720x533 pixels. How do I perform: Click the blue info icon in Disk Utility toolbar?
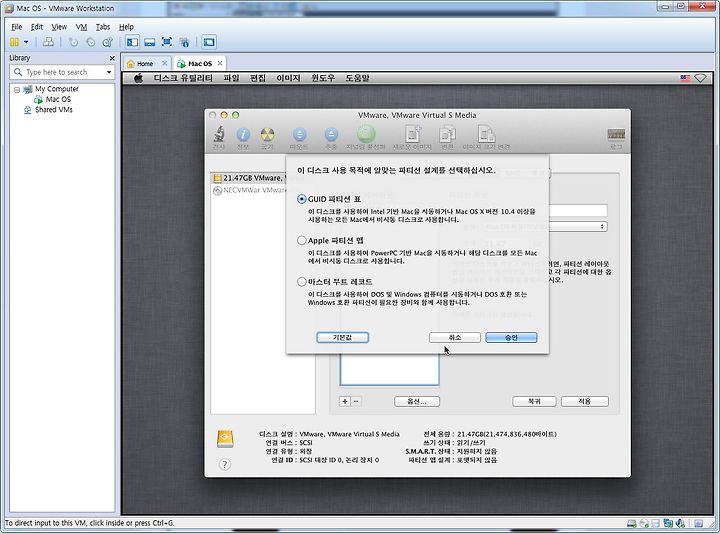[242, 137]
